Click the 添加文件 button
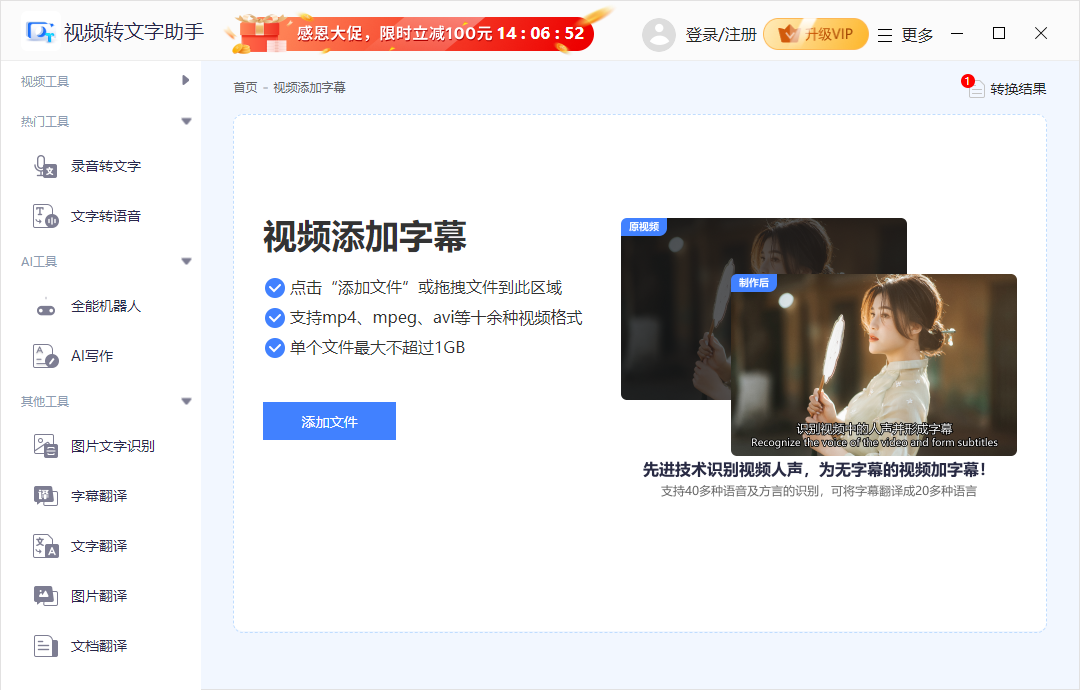Screen dimensions: 1080x690 (x=329, y=421)
